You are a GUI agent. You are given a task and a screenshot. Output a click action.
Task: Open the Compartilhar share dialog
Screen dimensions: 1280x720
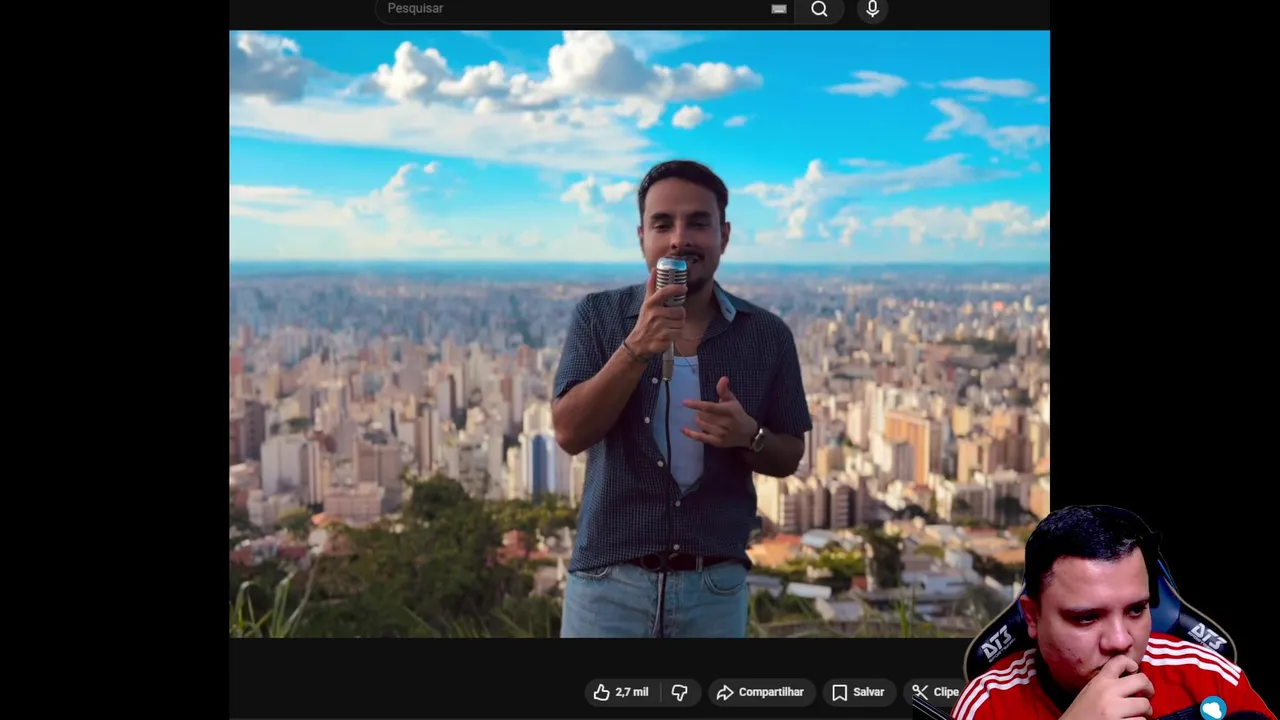(760, 692)
